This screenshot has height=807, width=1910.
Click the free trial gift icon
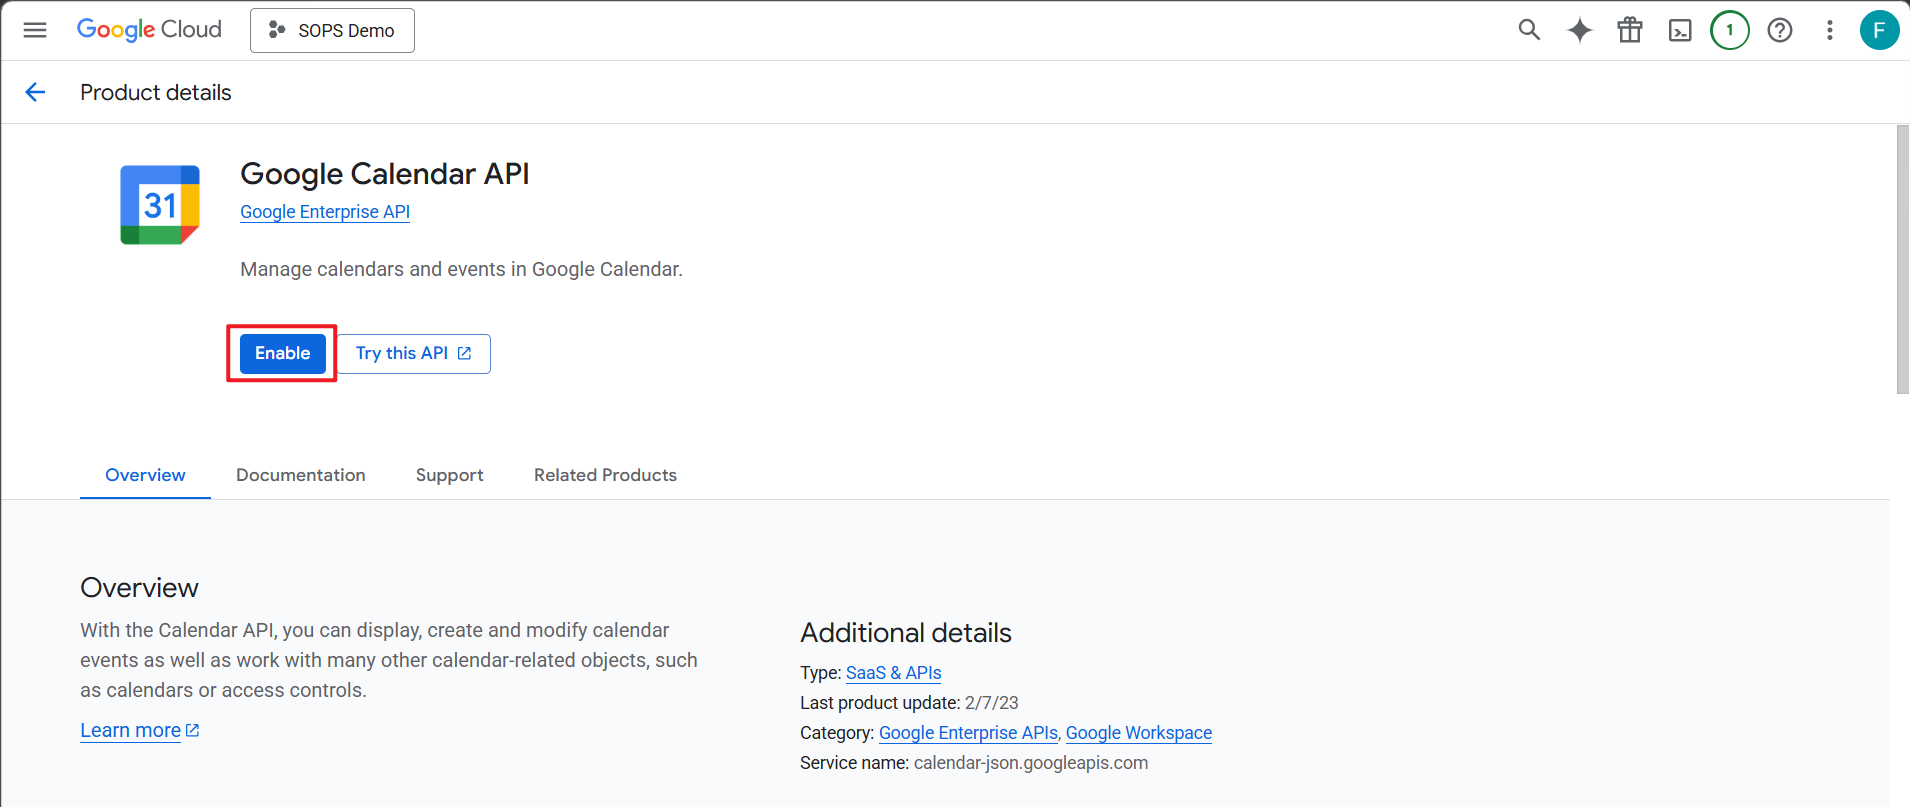click(x=1630, y=30)
